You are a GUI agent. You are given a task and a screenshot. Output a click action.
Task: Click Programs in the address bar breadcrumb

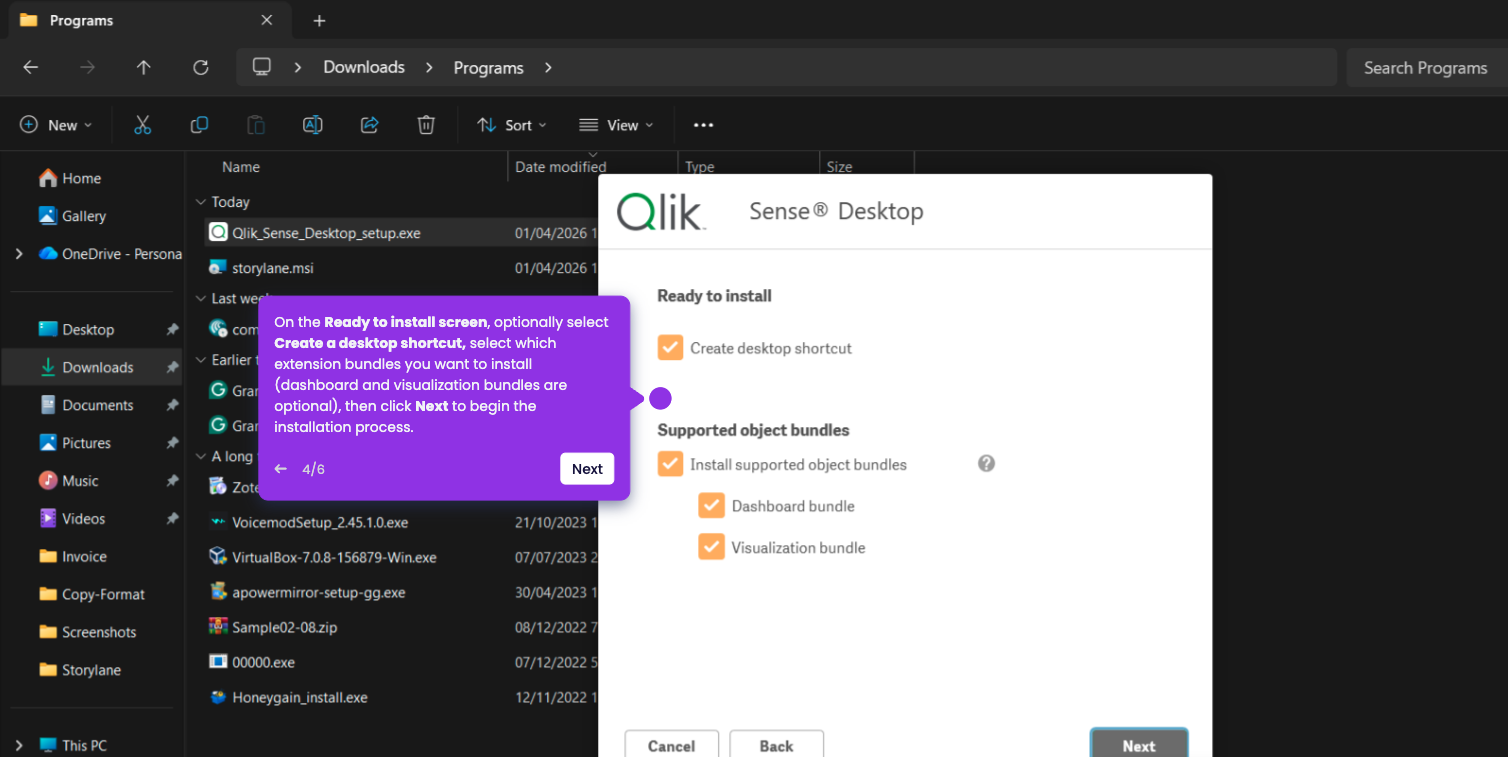click(488, 67)
